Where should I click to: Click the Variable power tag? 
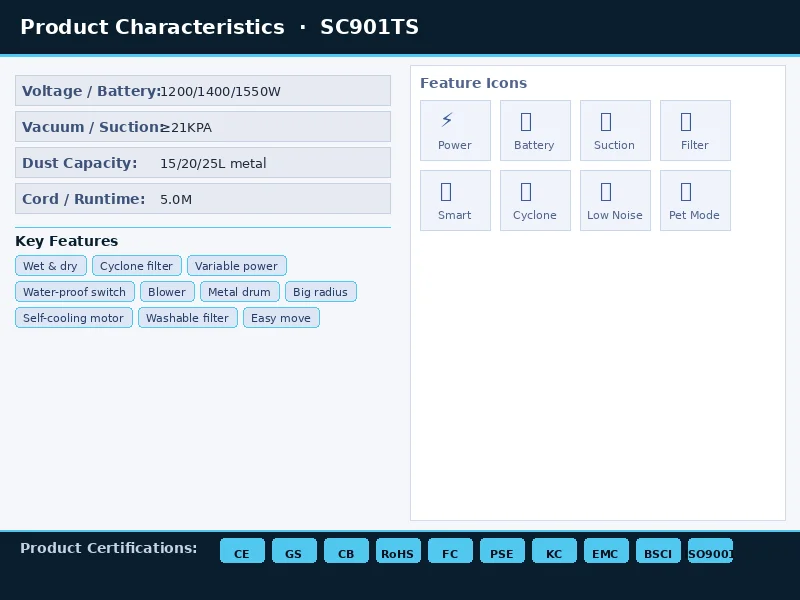(237, 266)
